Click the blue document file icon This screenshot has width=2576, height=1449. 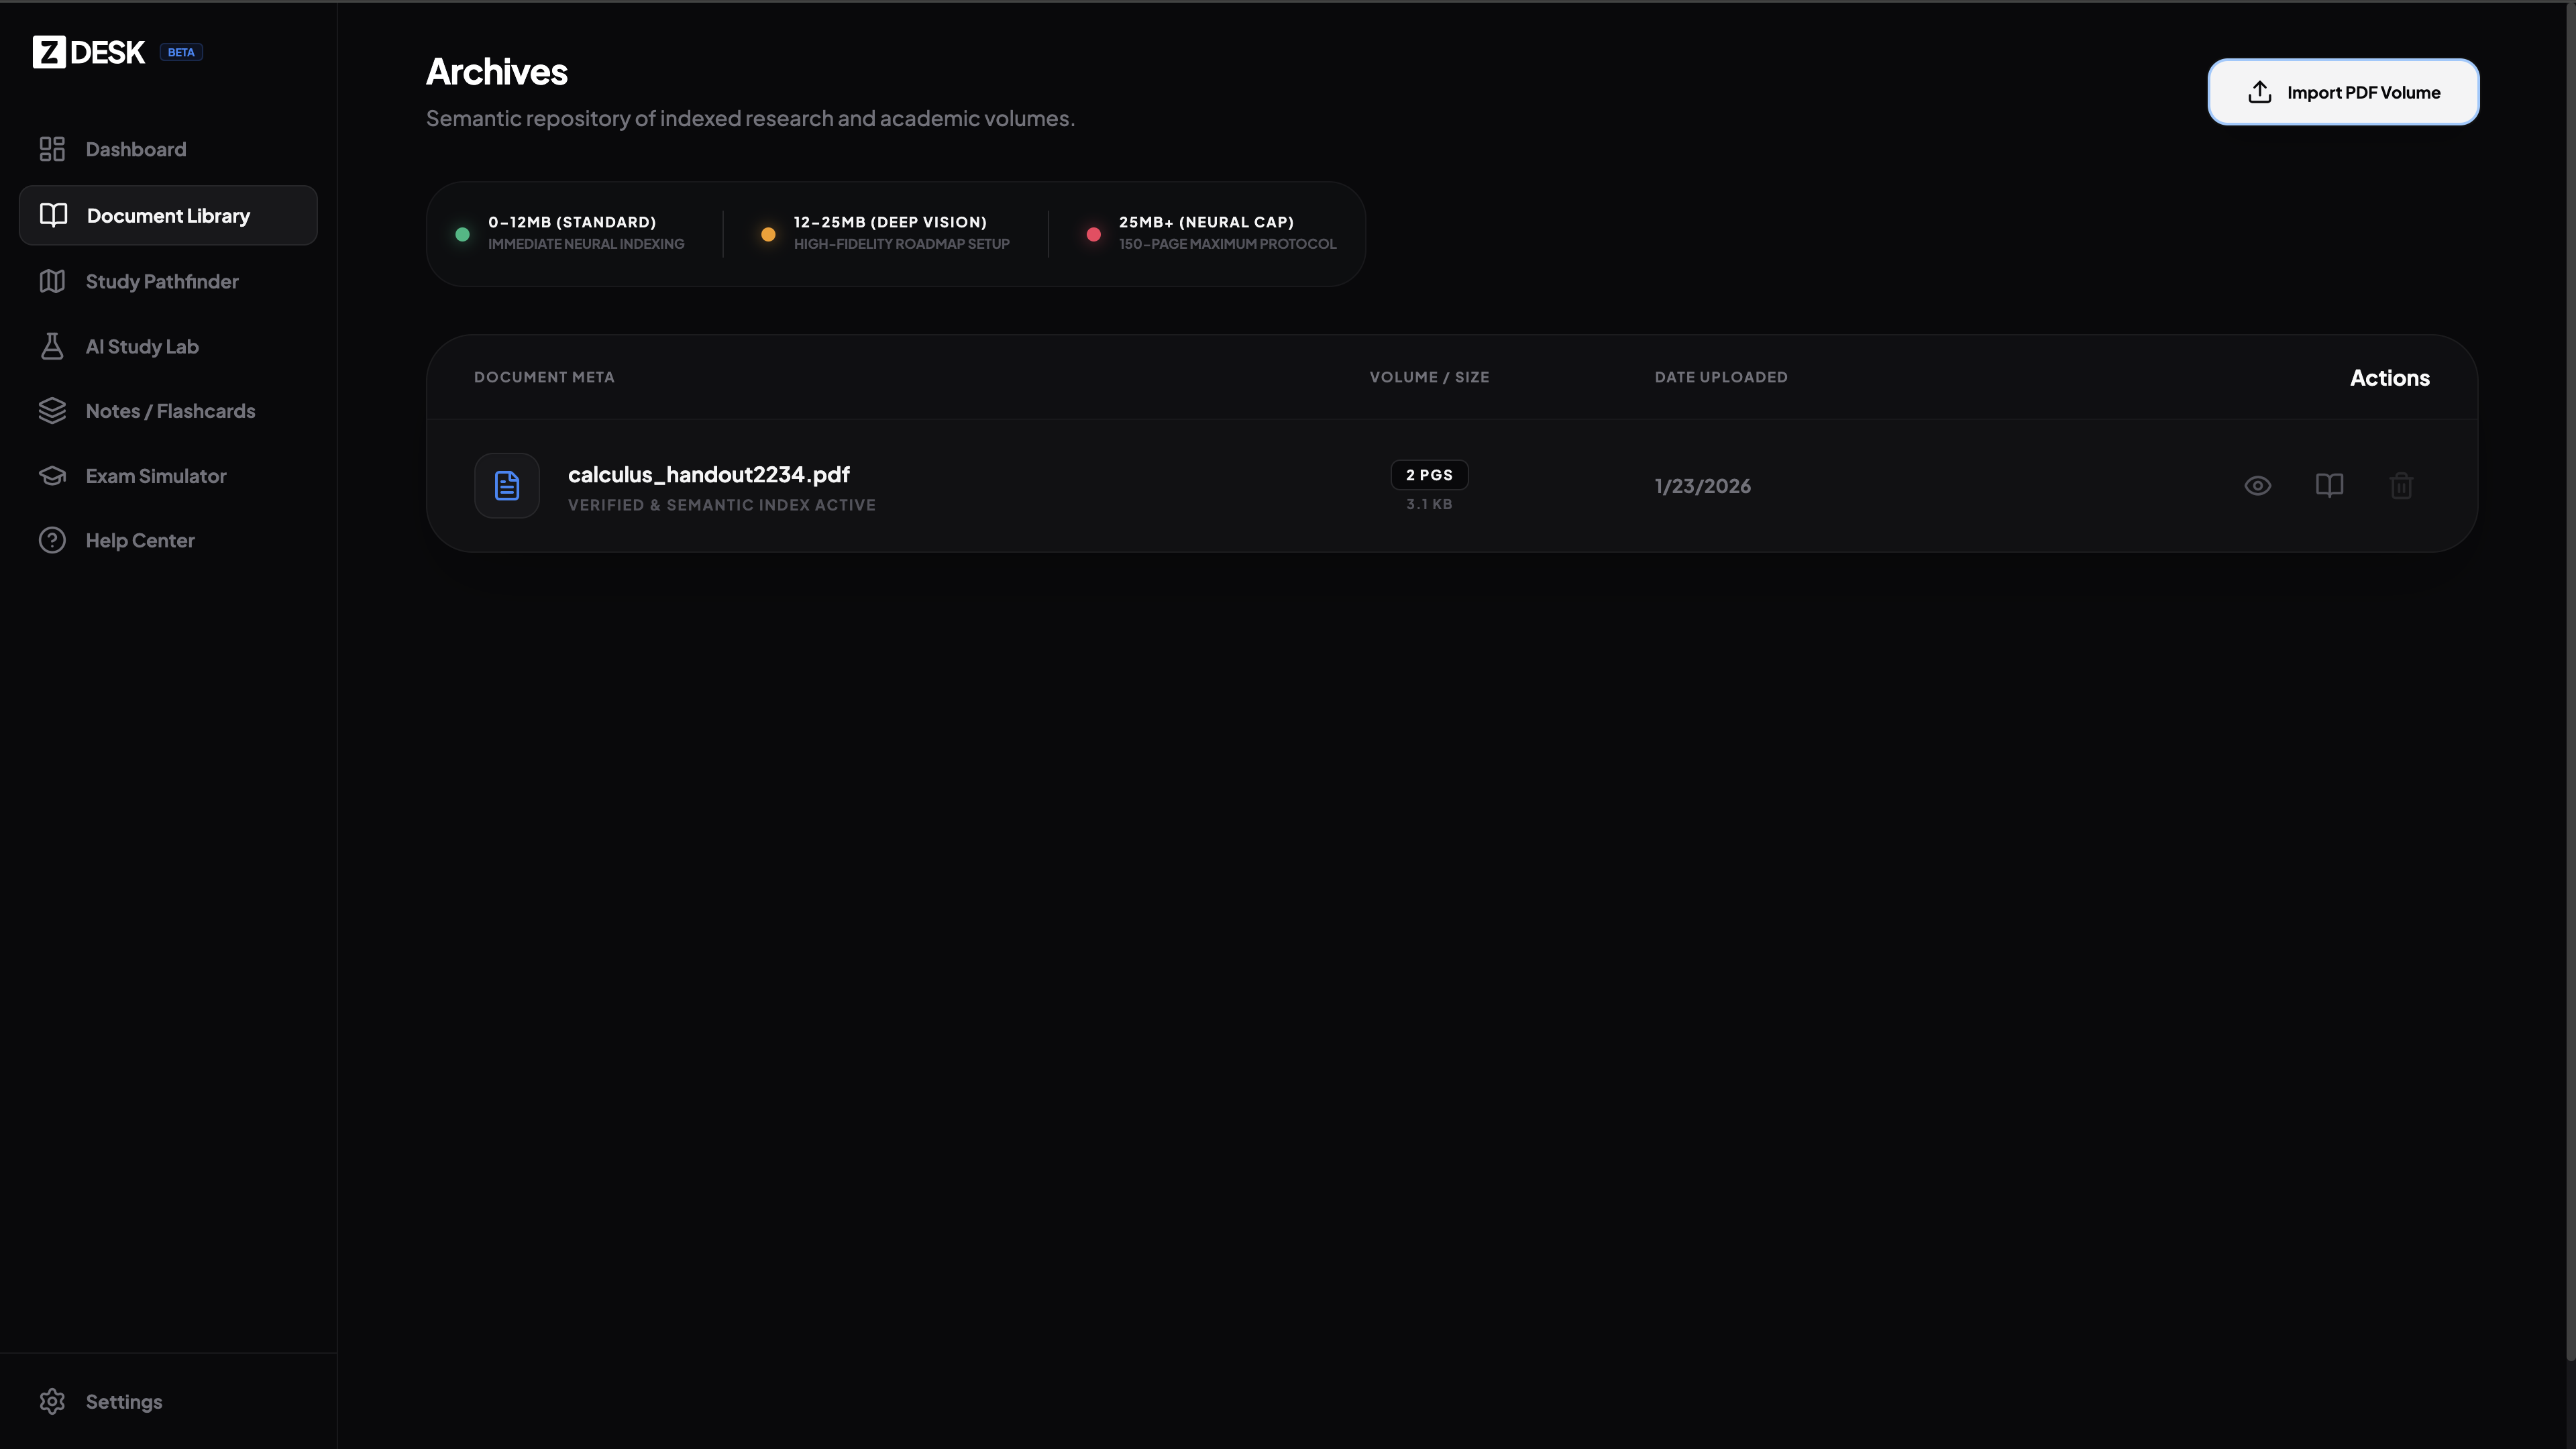(507, 486)
